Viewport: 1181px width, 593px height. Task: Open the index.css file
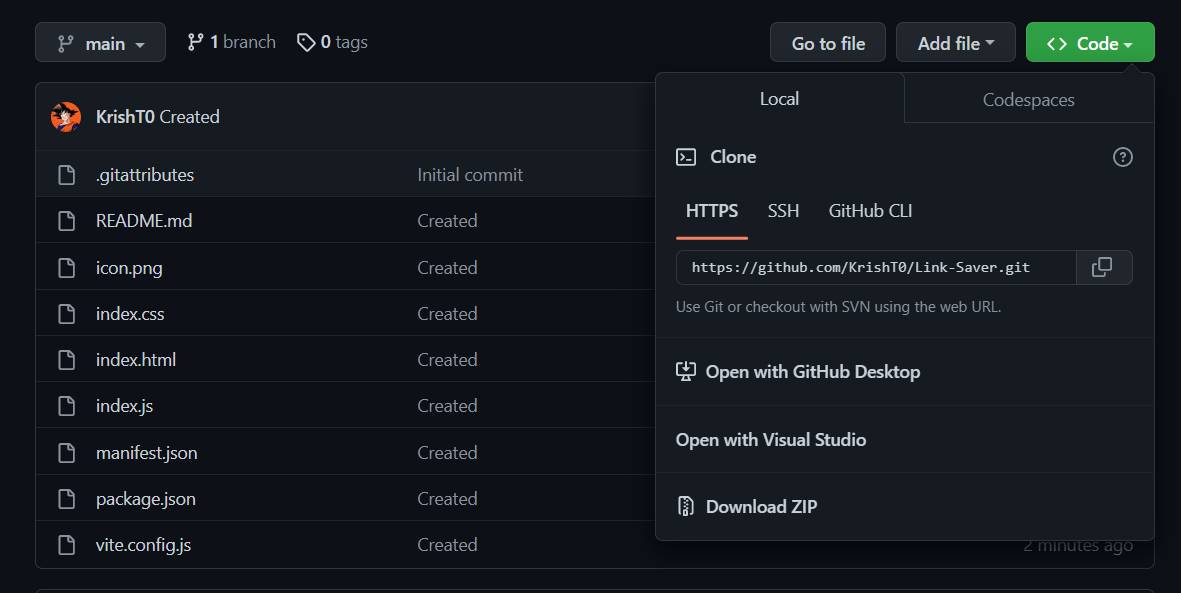click(x=130, y=314)
